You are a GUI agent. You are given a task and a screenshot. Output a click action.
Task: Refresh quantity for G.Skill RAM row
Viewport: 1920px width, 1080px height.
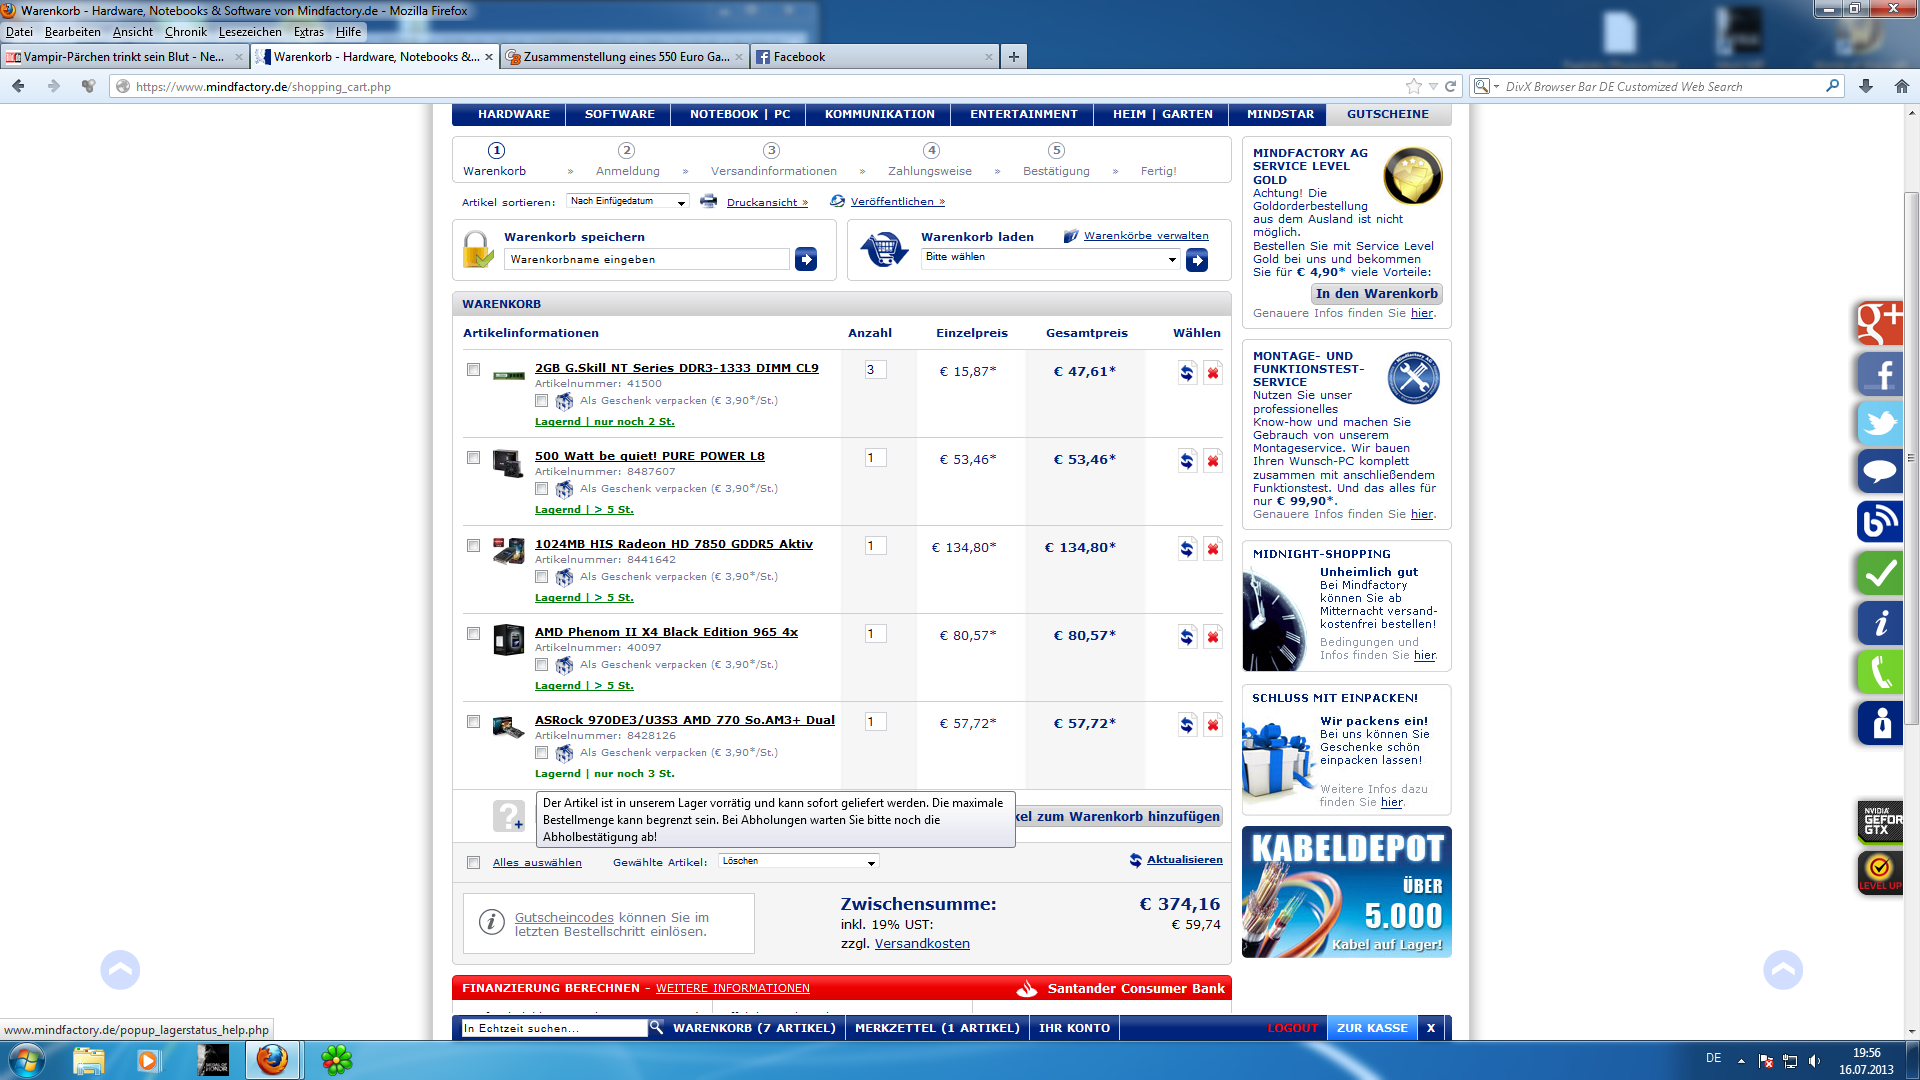tap(1187, 373)
